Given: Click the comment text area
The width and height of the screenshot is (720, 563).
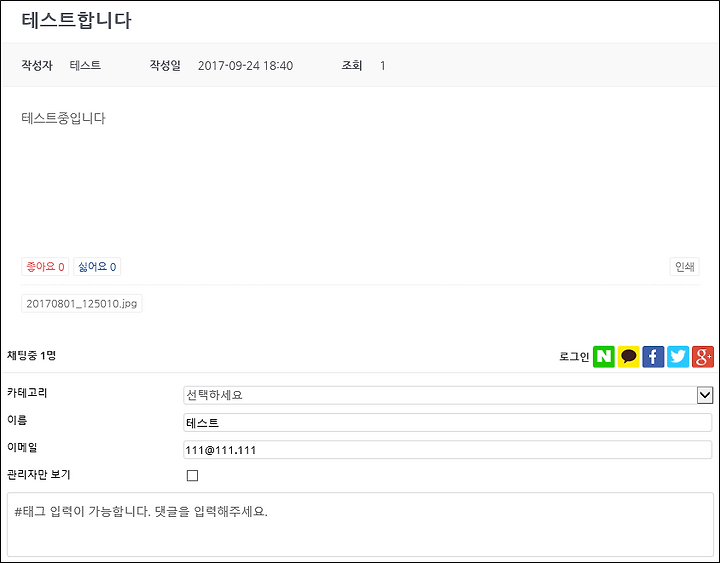Looking at the screenshot, I should (360, 525).
